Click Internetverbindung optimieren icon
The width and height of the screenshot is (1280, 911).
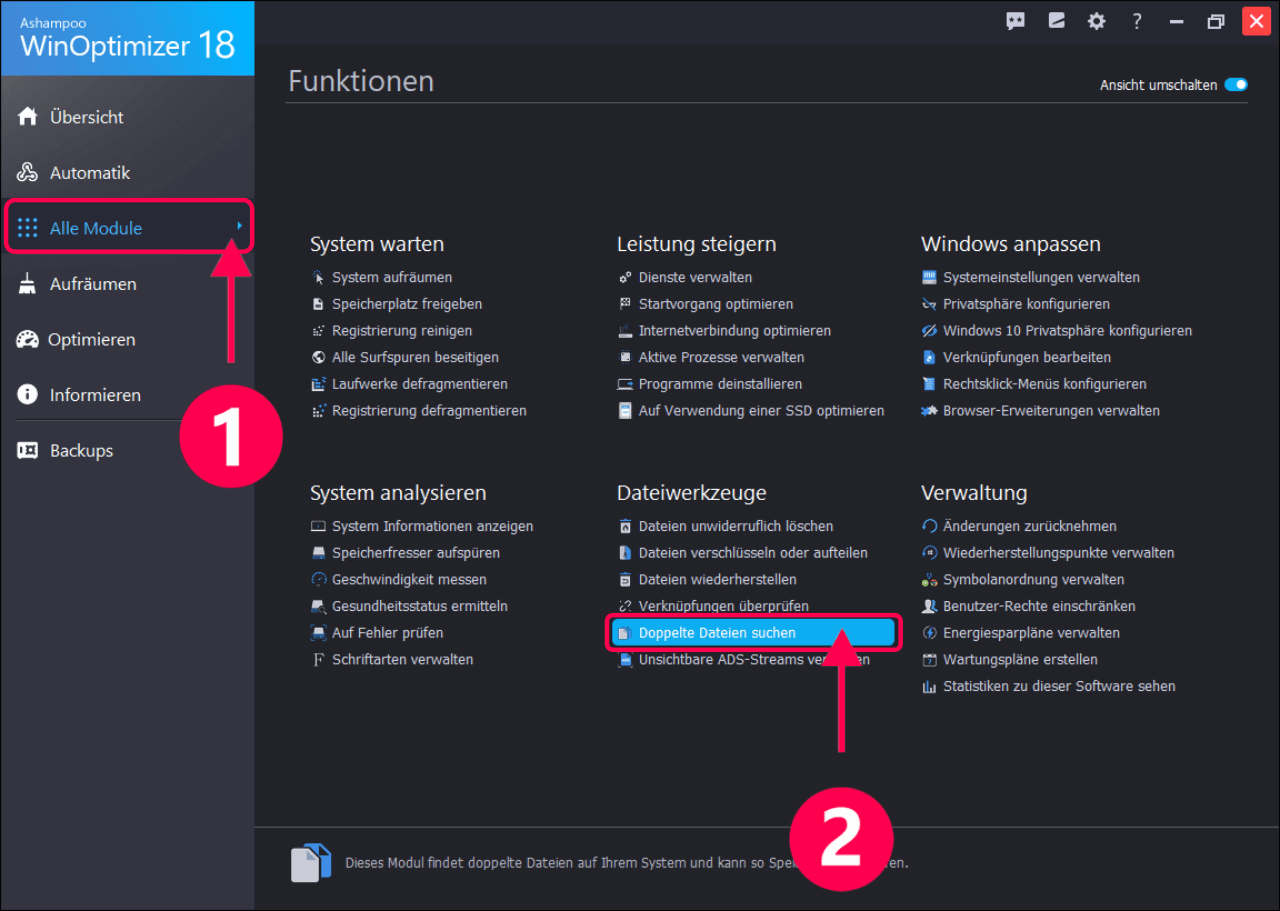625,331
